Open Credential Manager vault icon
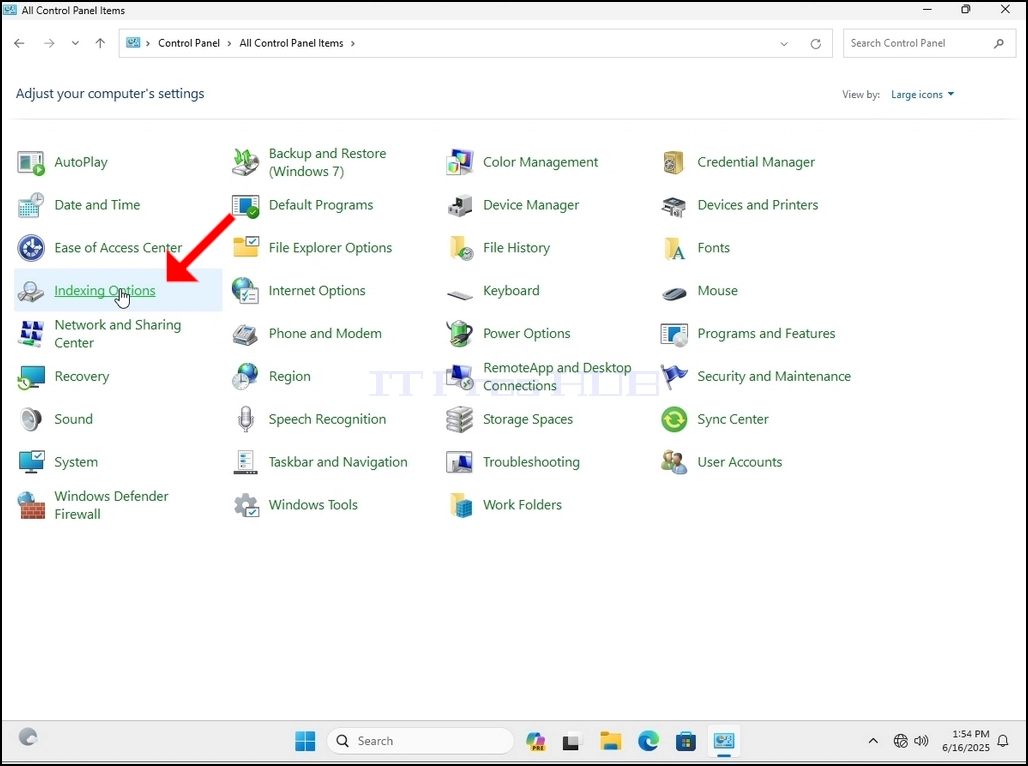 tap(674, 163)
